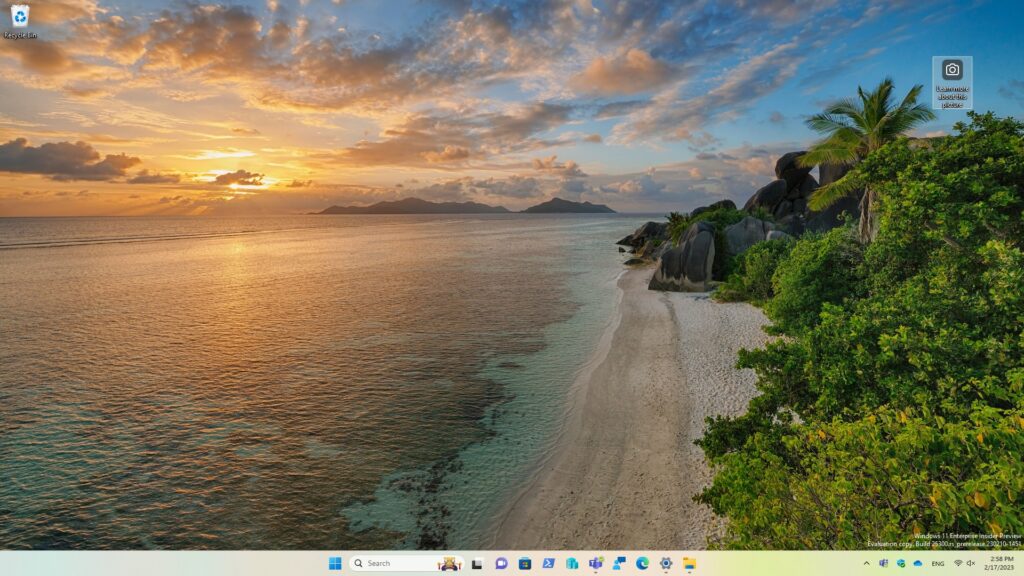The image size is (1024, 576).
Task: Launch Microsoft Edge browser
Action: [642, 563]
